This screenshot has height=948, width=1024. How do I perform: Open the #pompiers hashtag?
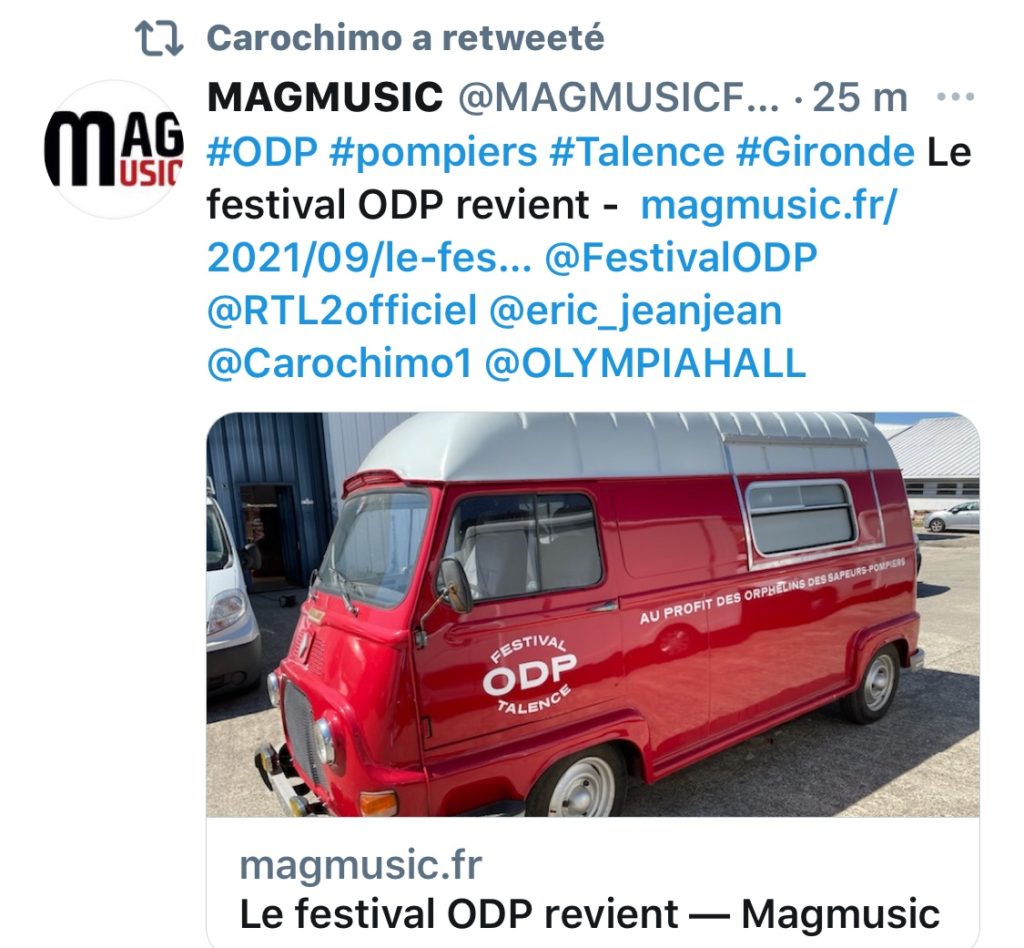[434, 152]
